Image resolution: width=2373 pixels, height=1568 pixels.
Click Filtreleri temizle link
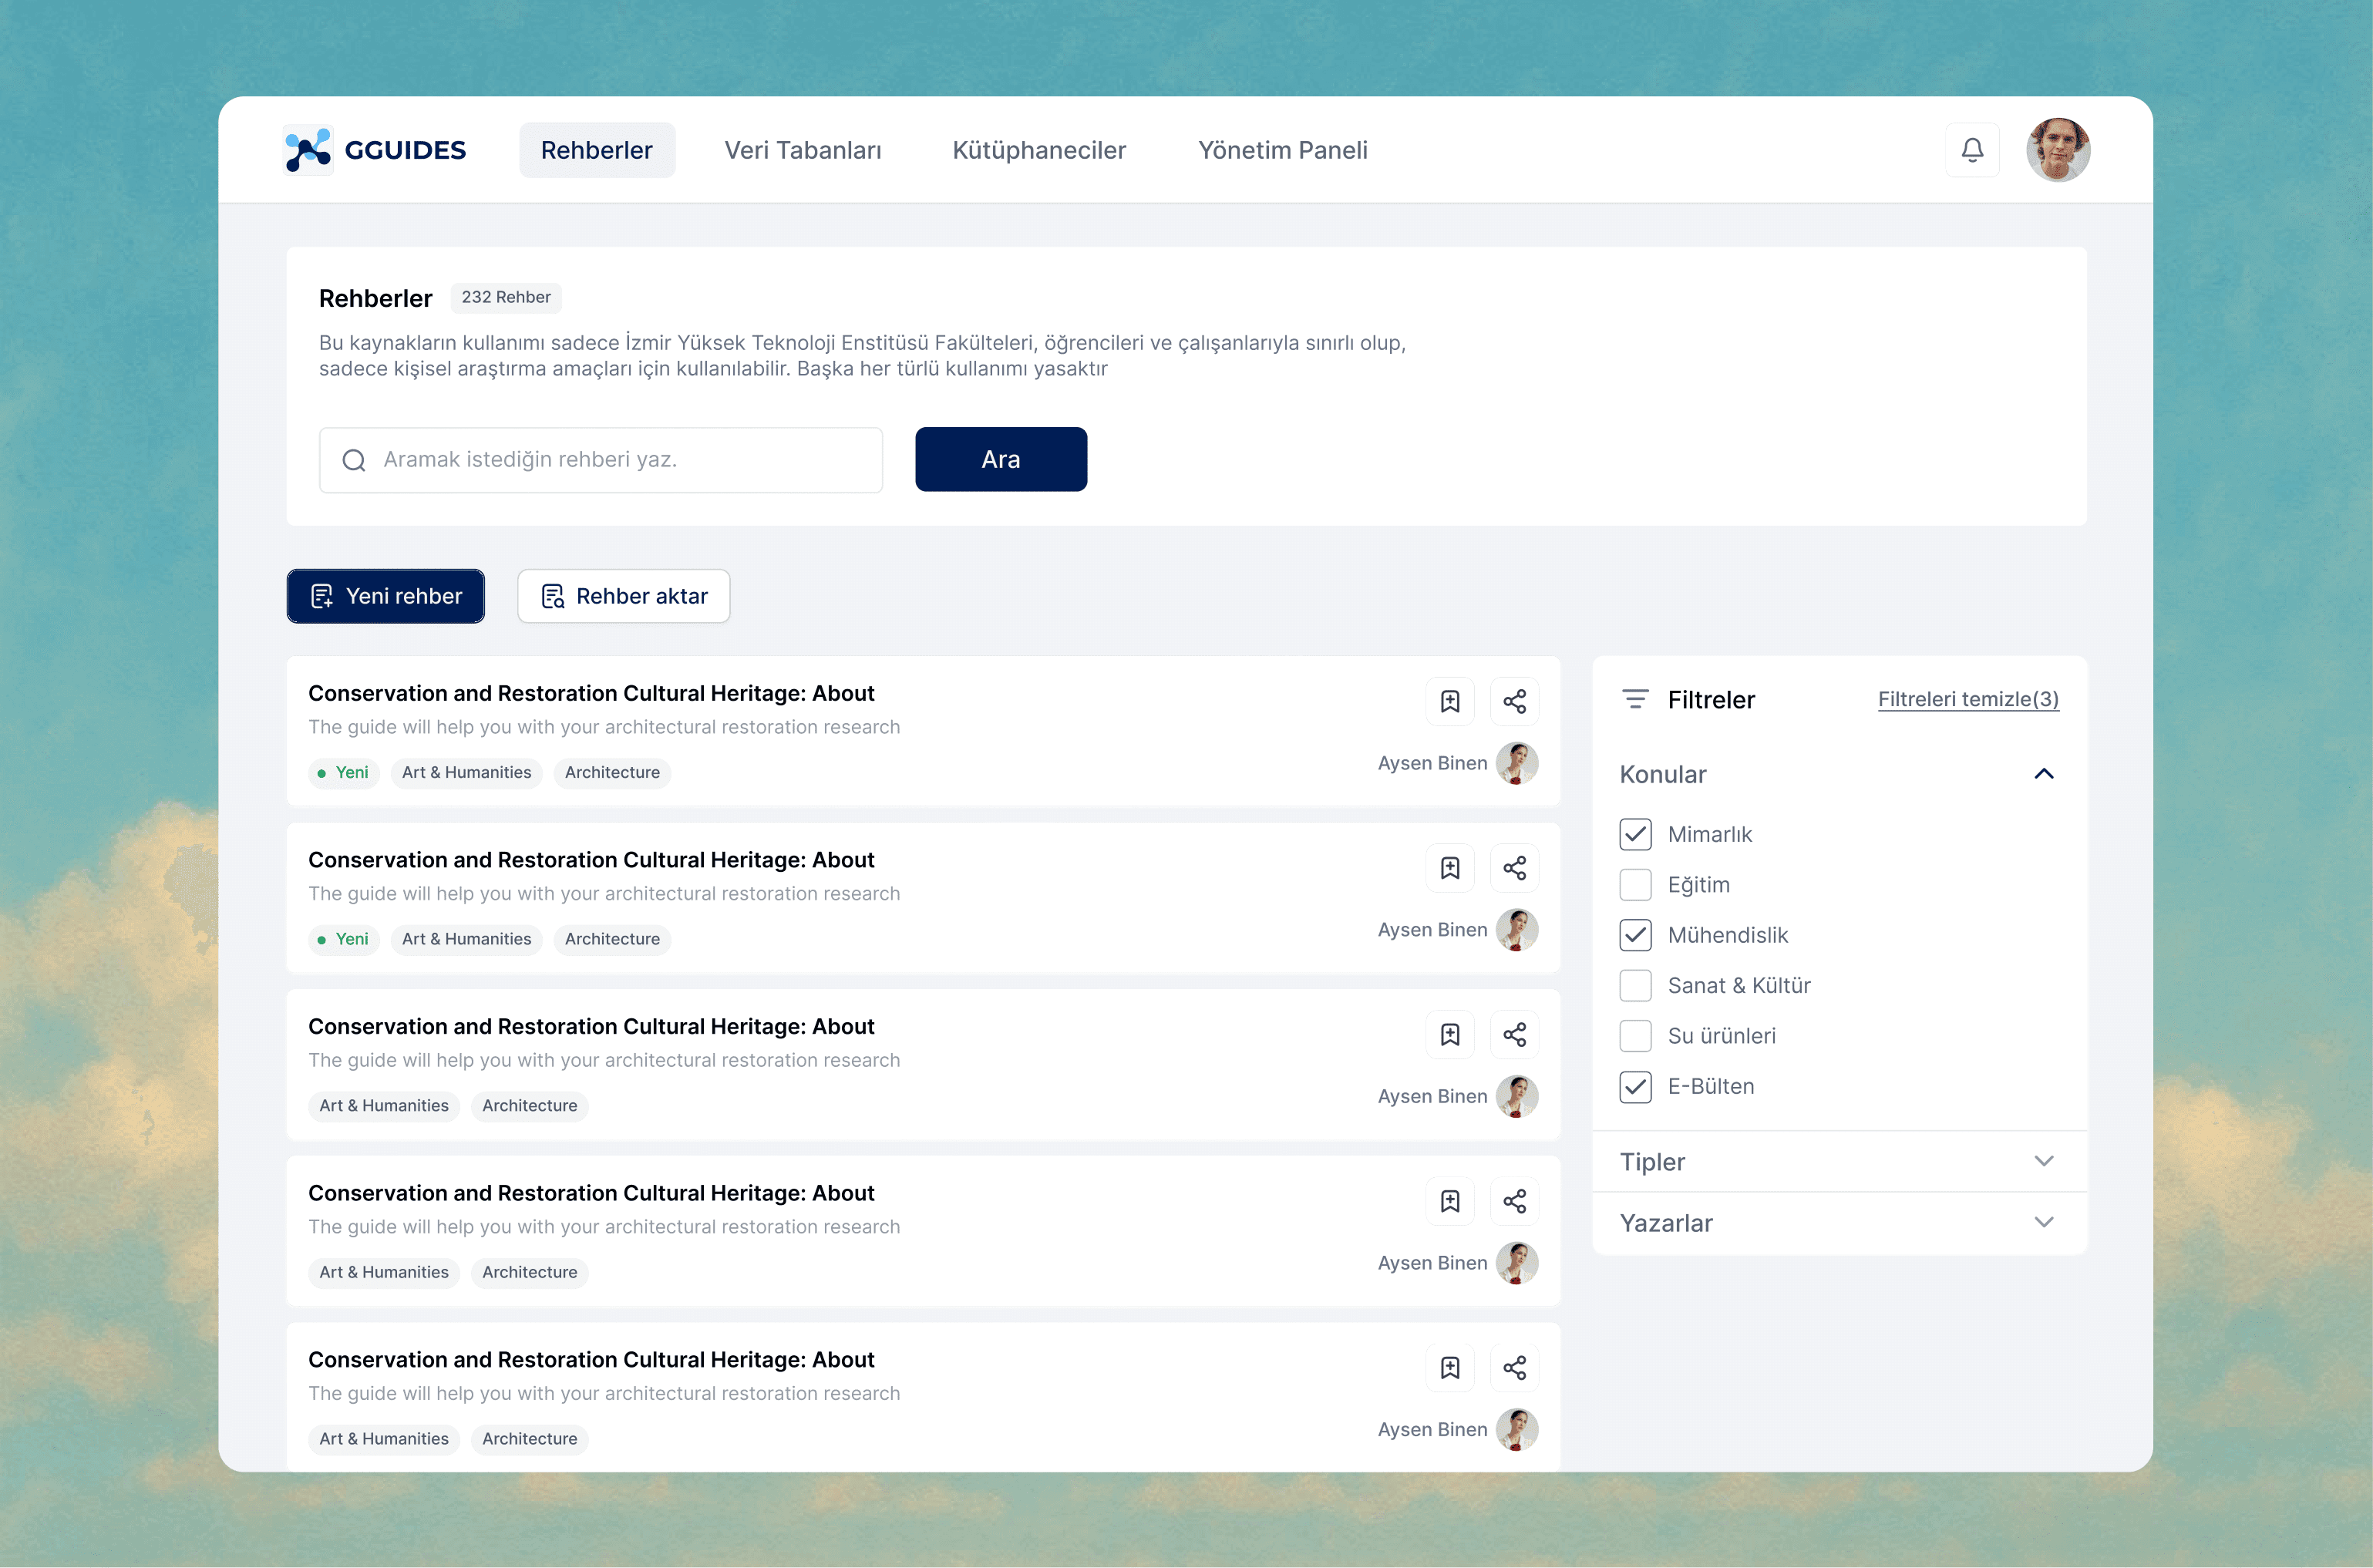1967,699
